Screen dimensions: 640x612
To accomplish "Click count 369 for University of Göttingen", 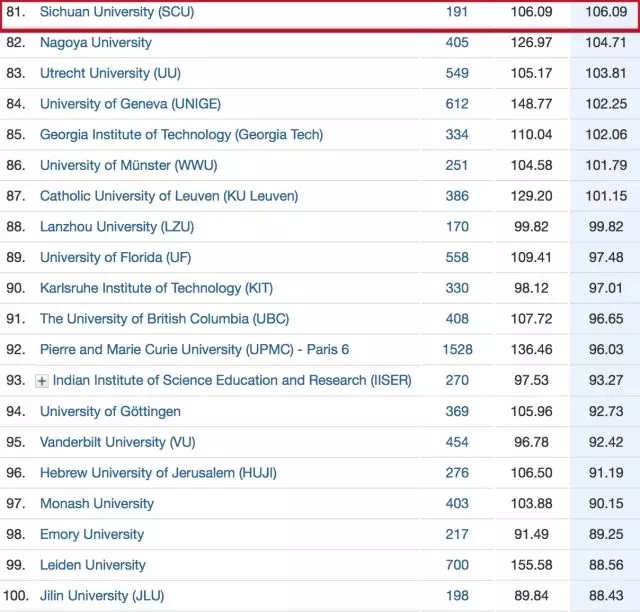I will click(457, 411).
